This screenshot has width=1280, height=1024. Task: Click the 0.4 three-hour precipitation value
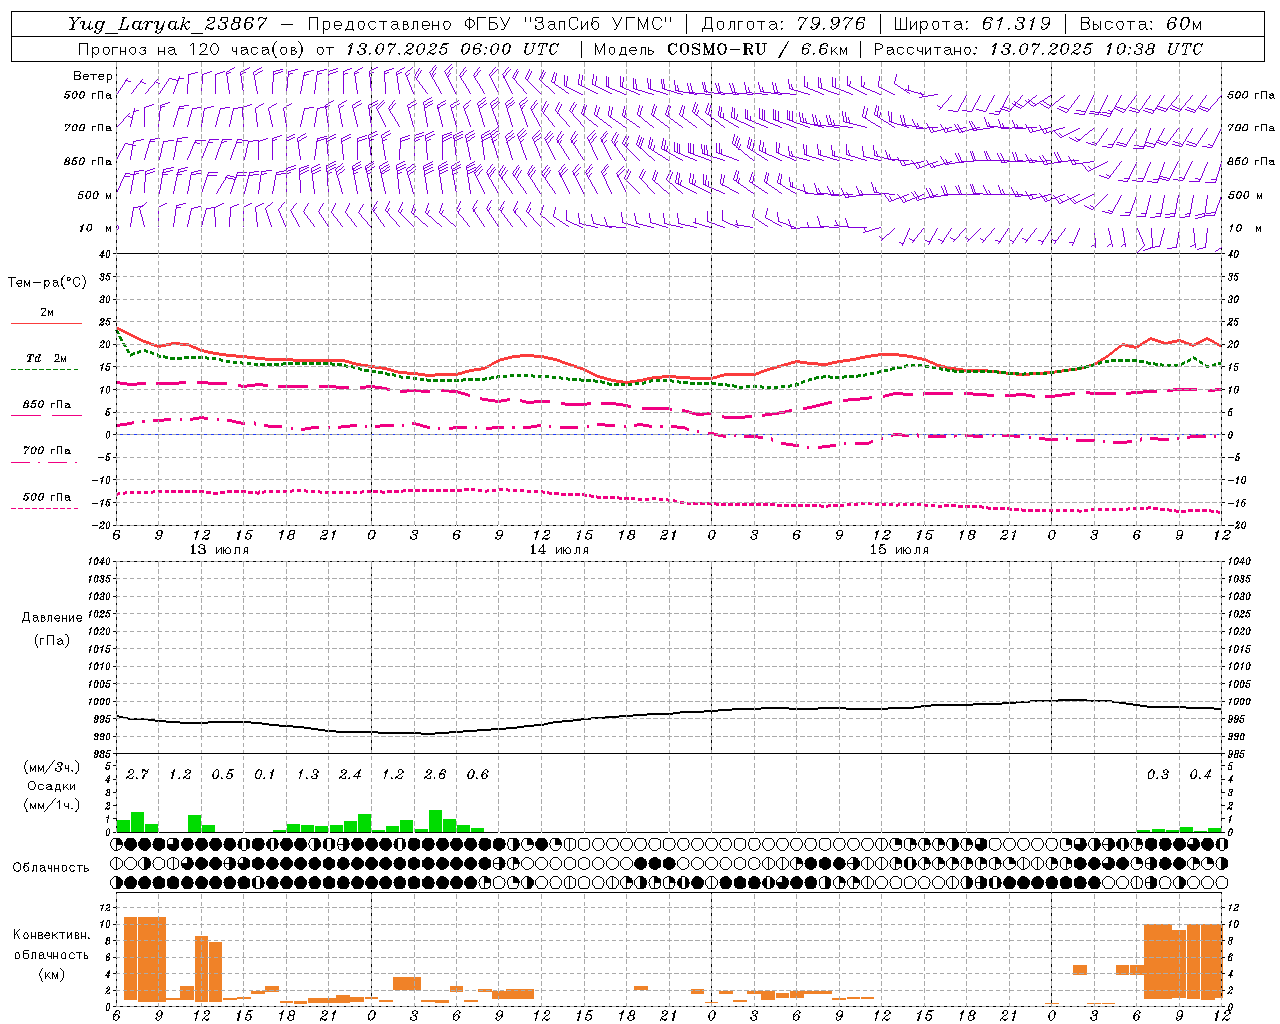1200,775
